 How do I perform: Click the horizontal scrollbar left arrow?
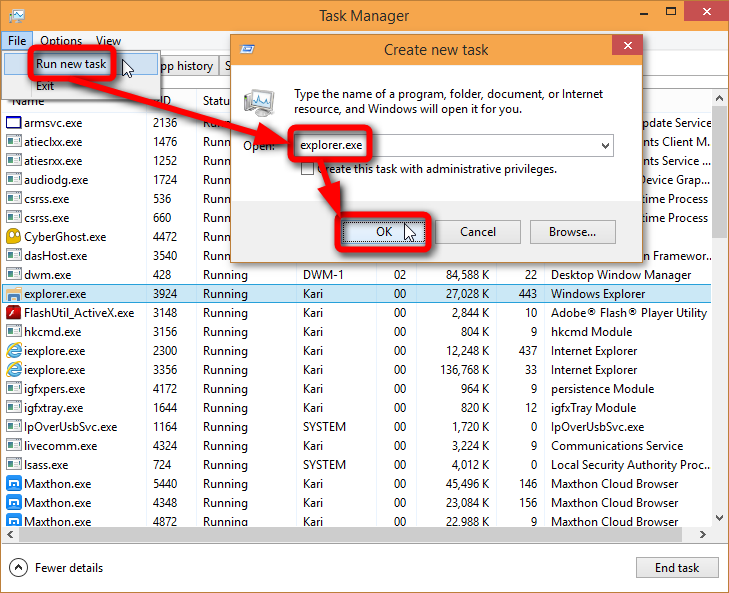point(10,534)
